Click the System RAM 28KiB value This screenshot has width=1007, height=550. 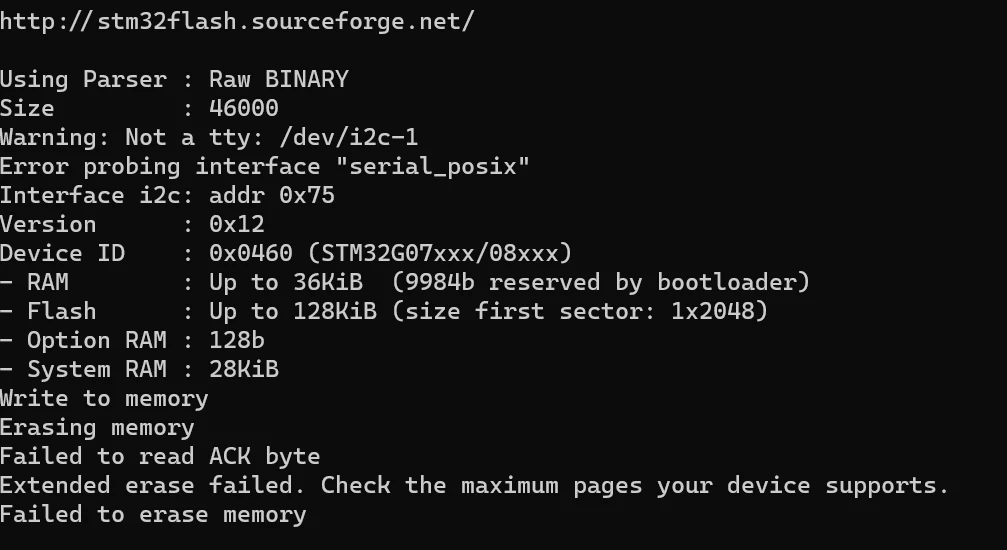pos(244,369)
